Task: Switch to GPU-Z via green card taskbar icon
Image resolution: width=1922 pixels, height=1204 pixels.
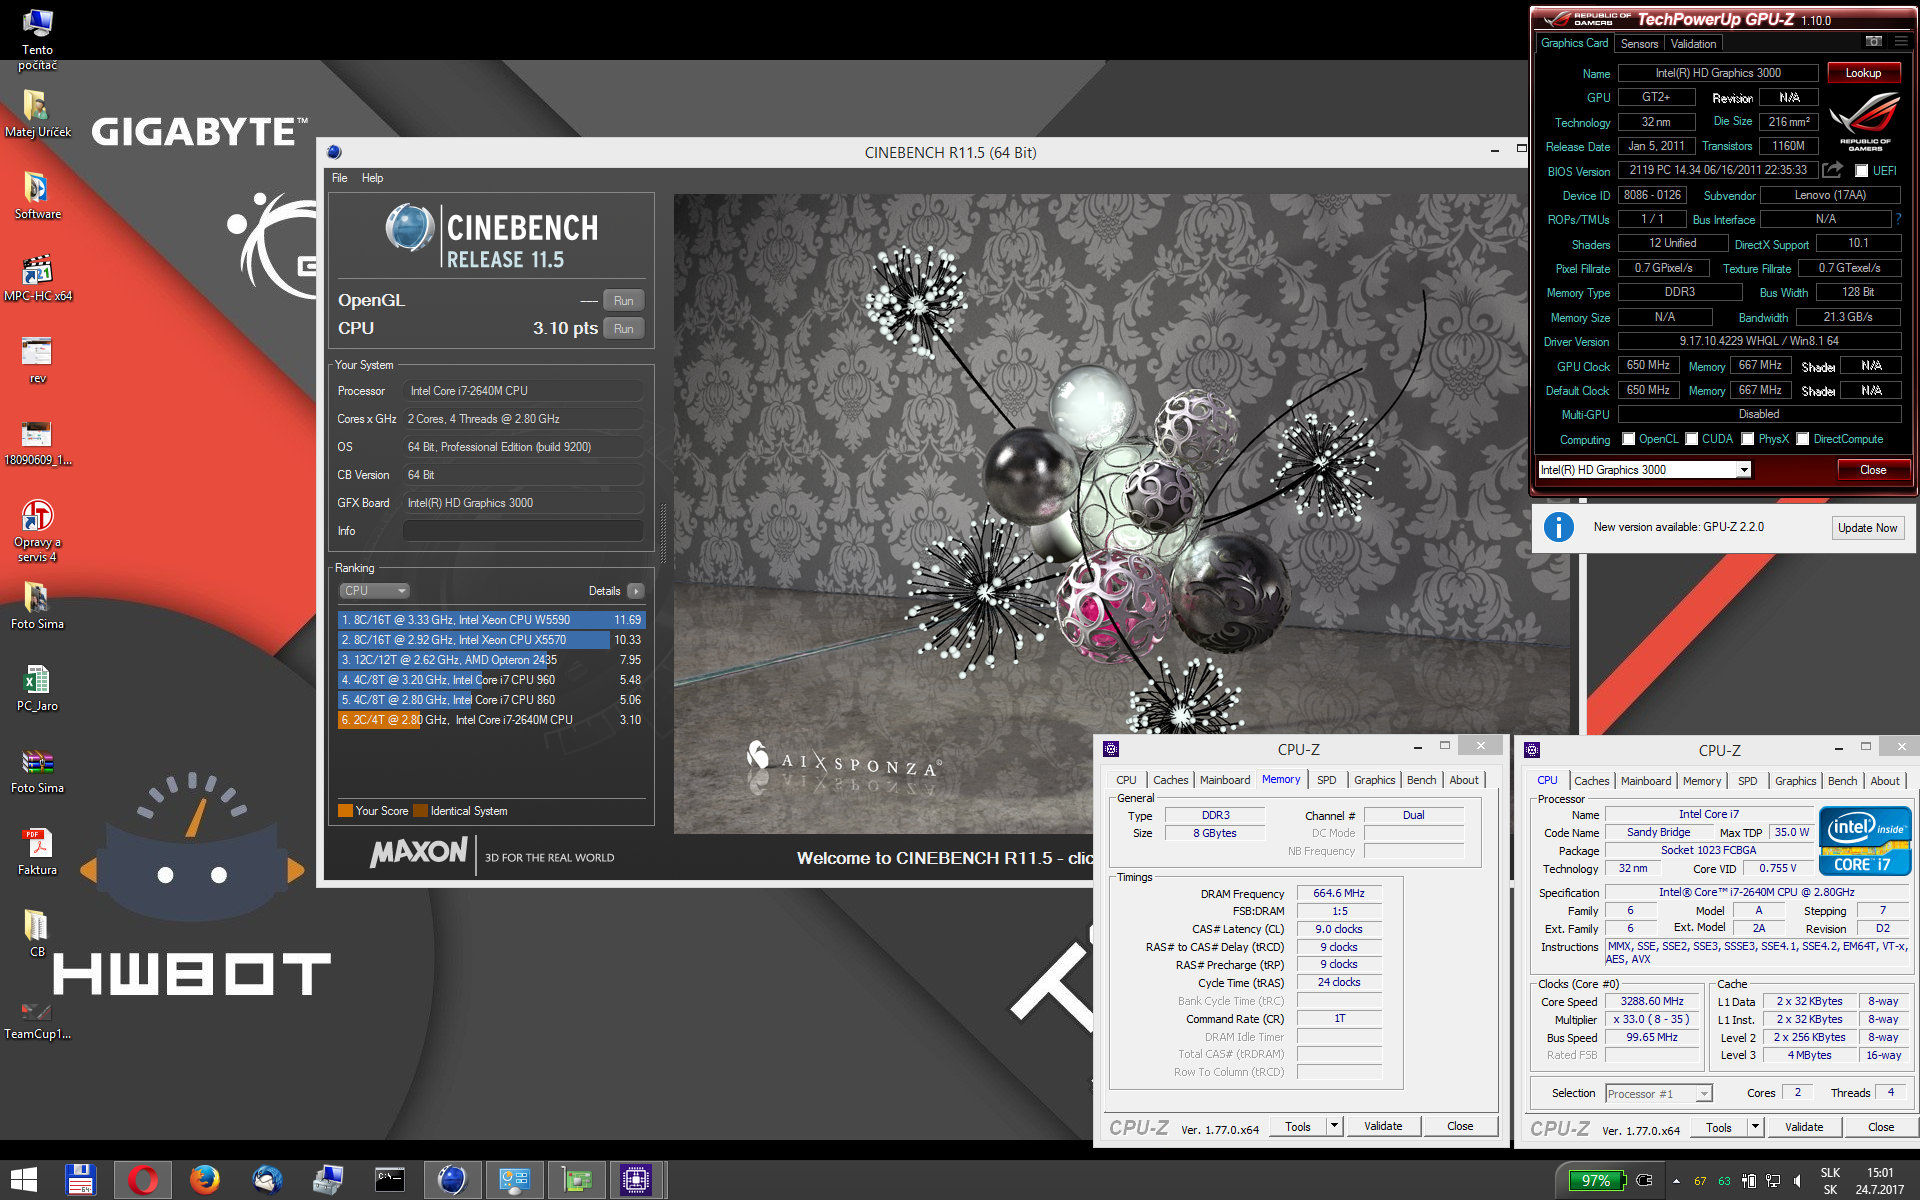Action: point(577,1181)
